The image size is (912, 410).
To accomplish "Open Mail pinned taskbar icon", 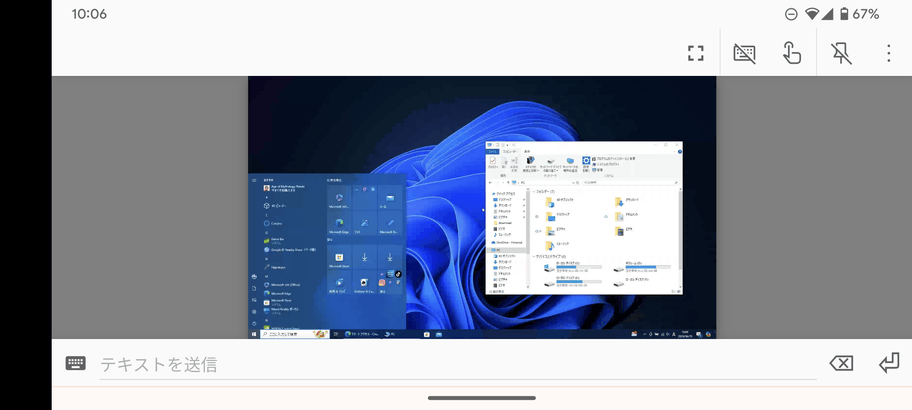I will click(x=439, y=334).
